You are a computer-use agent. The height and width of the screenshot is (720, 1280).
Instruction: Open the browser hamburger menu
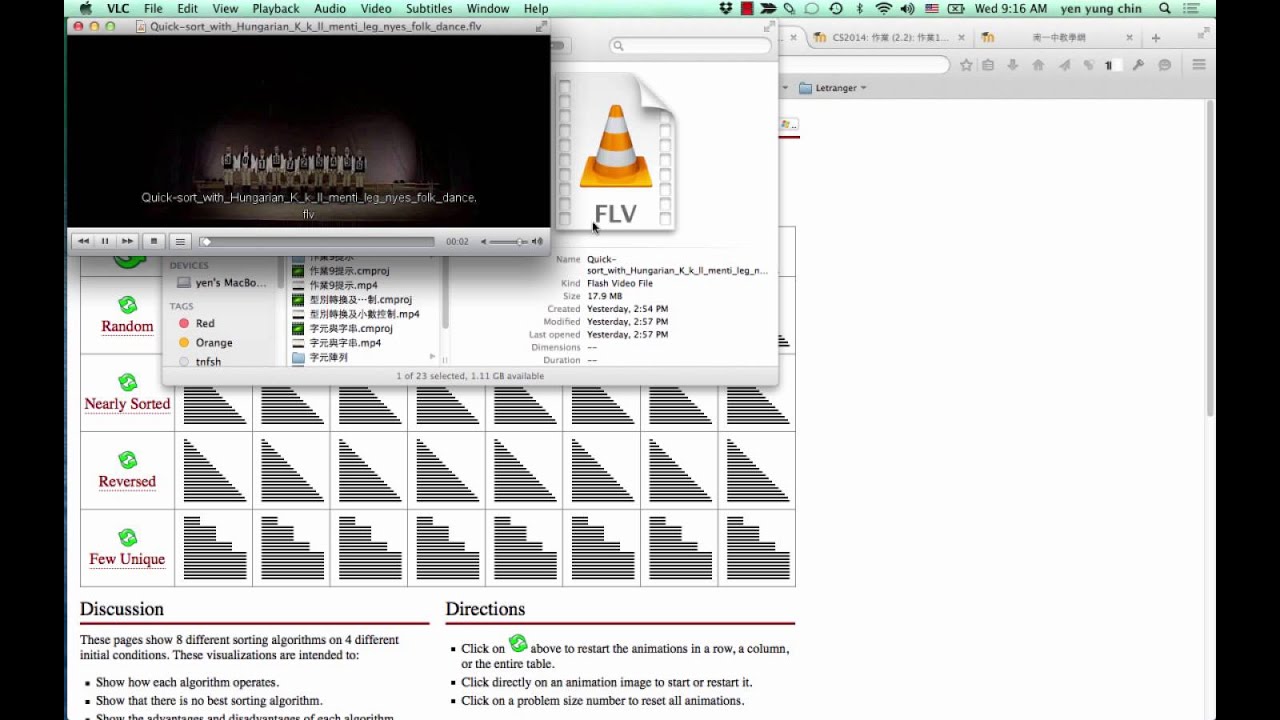coord(1198,65)
